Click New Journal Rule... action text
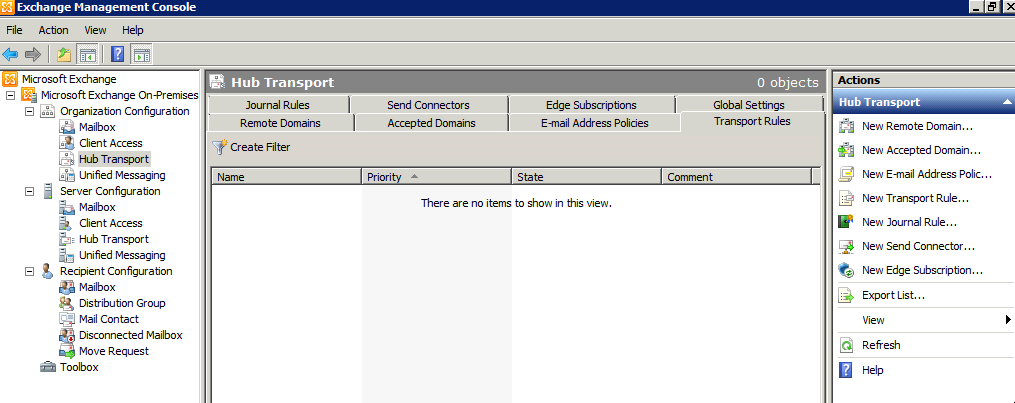Viewport: 1015px width, 403px height. (909, 222)
